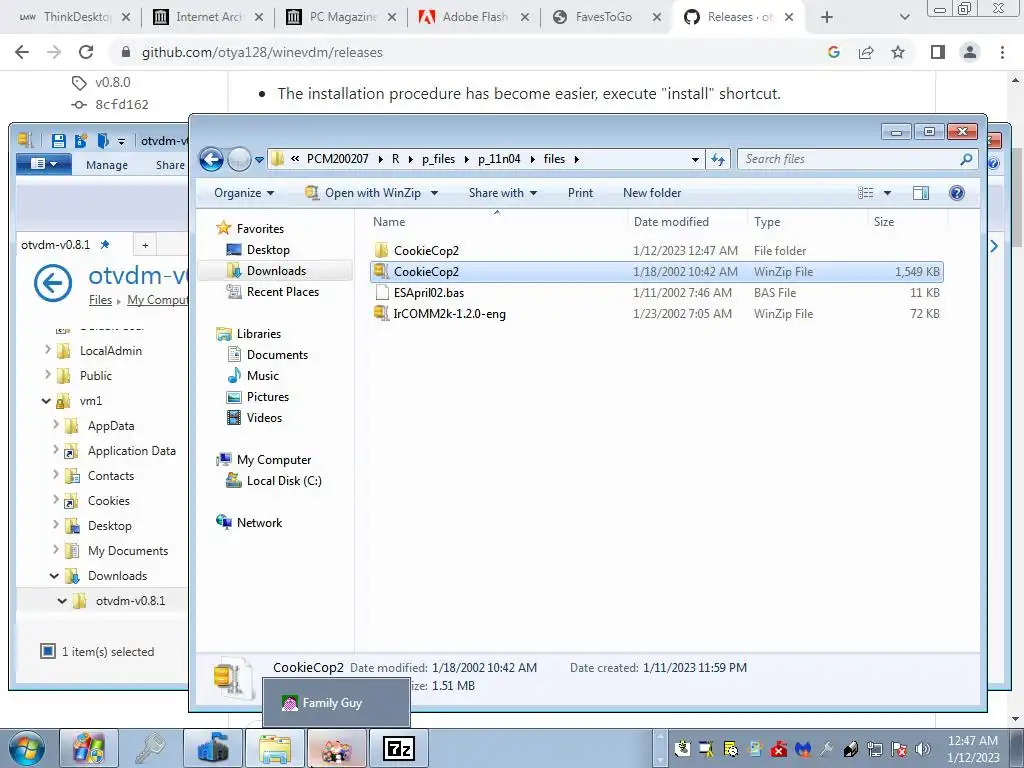Viewport: 1024px width, 768px height.
Task: Click Chrome share page icon
Action: tap(867, 52)
